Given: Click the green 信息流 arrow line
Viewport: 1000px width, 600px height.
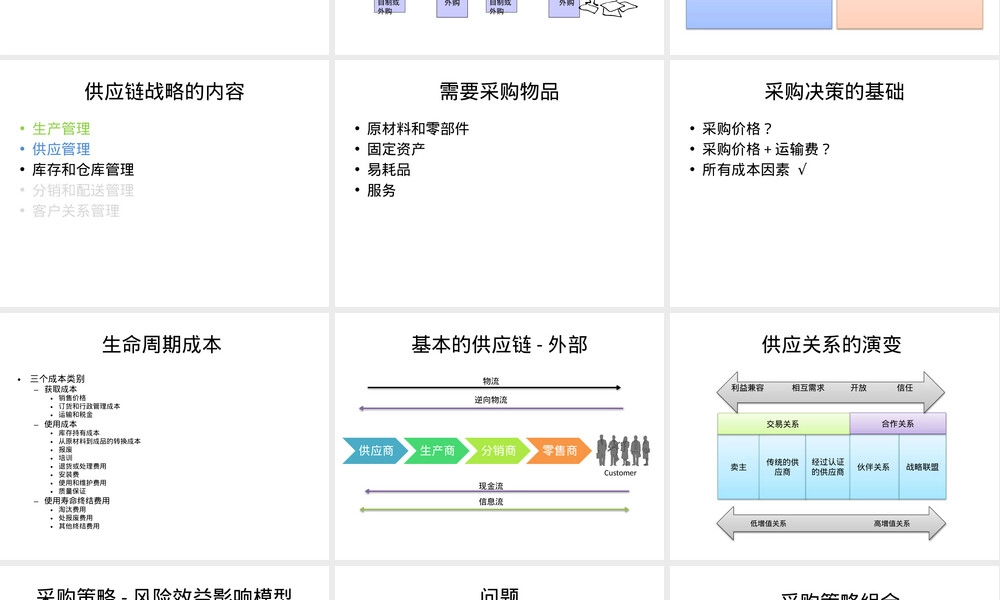Looking at the screenshot, I should coord(494,510).
